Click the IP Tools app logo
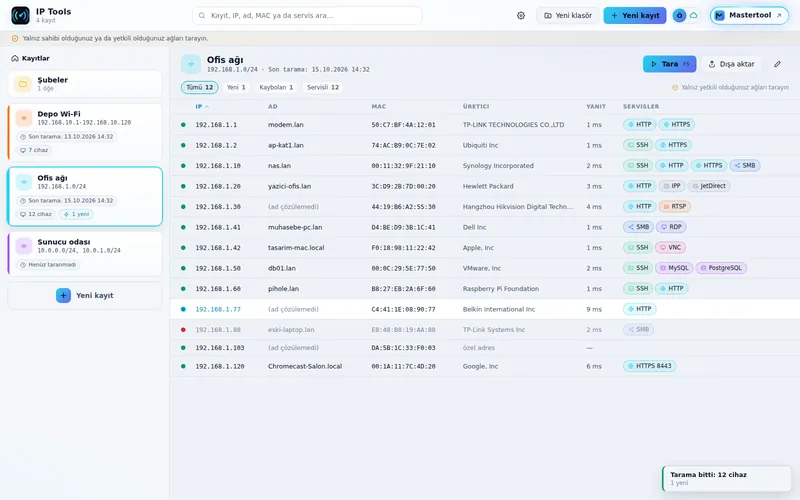Viewport: 800px width, 500px height. point(20,15)
